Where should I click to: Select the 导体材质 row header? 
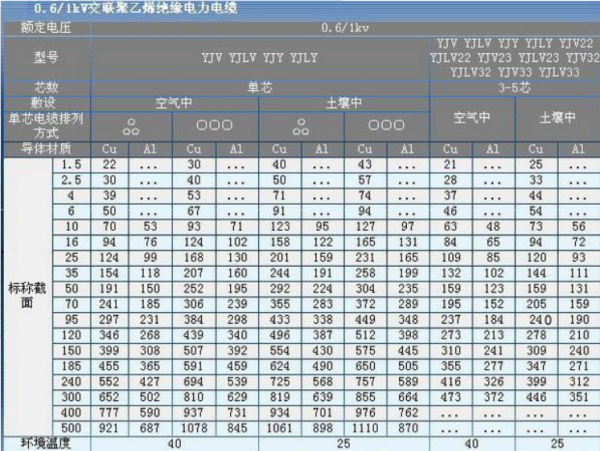pos(46,149)
